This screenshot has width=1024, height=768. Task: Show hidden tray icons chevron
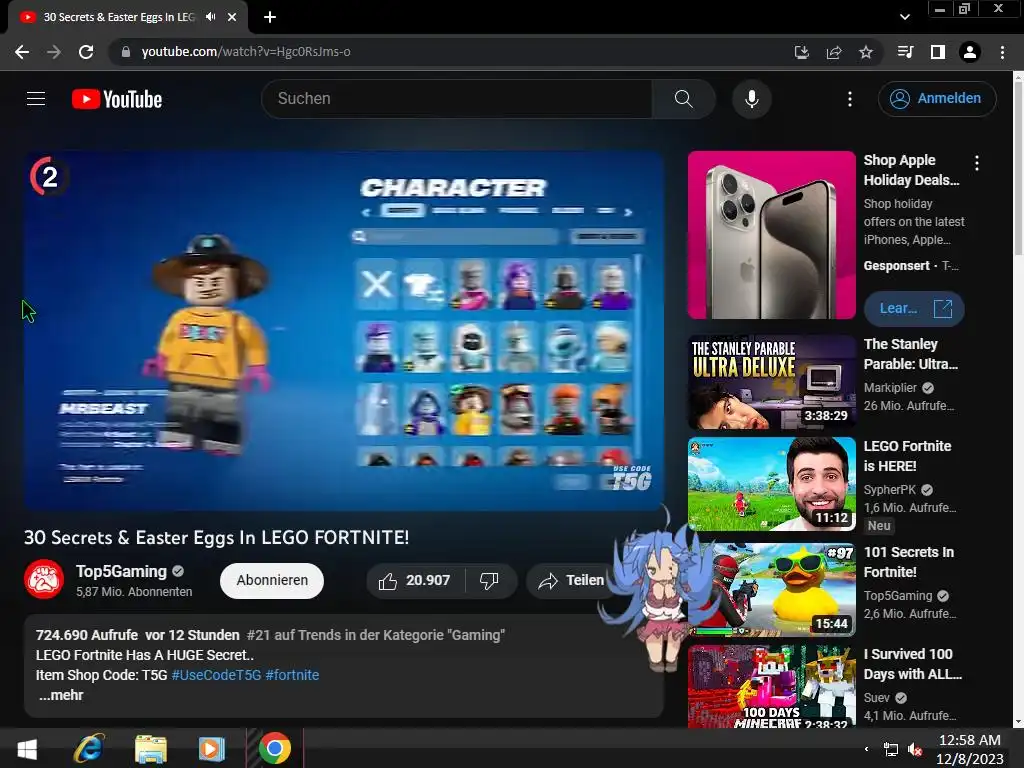click(x=867, y=749)
